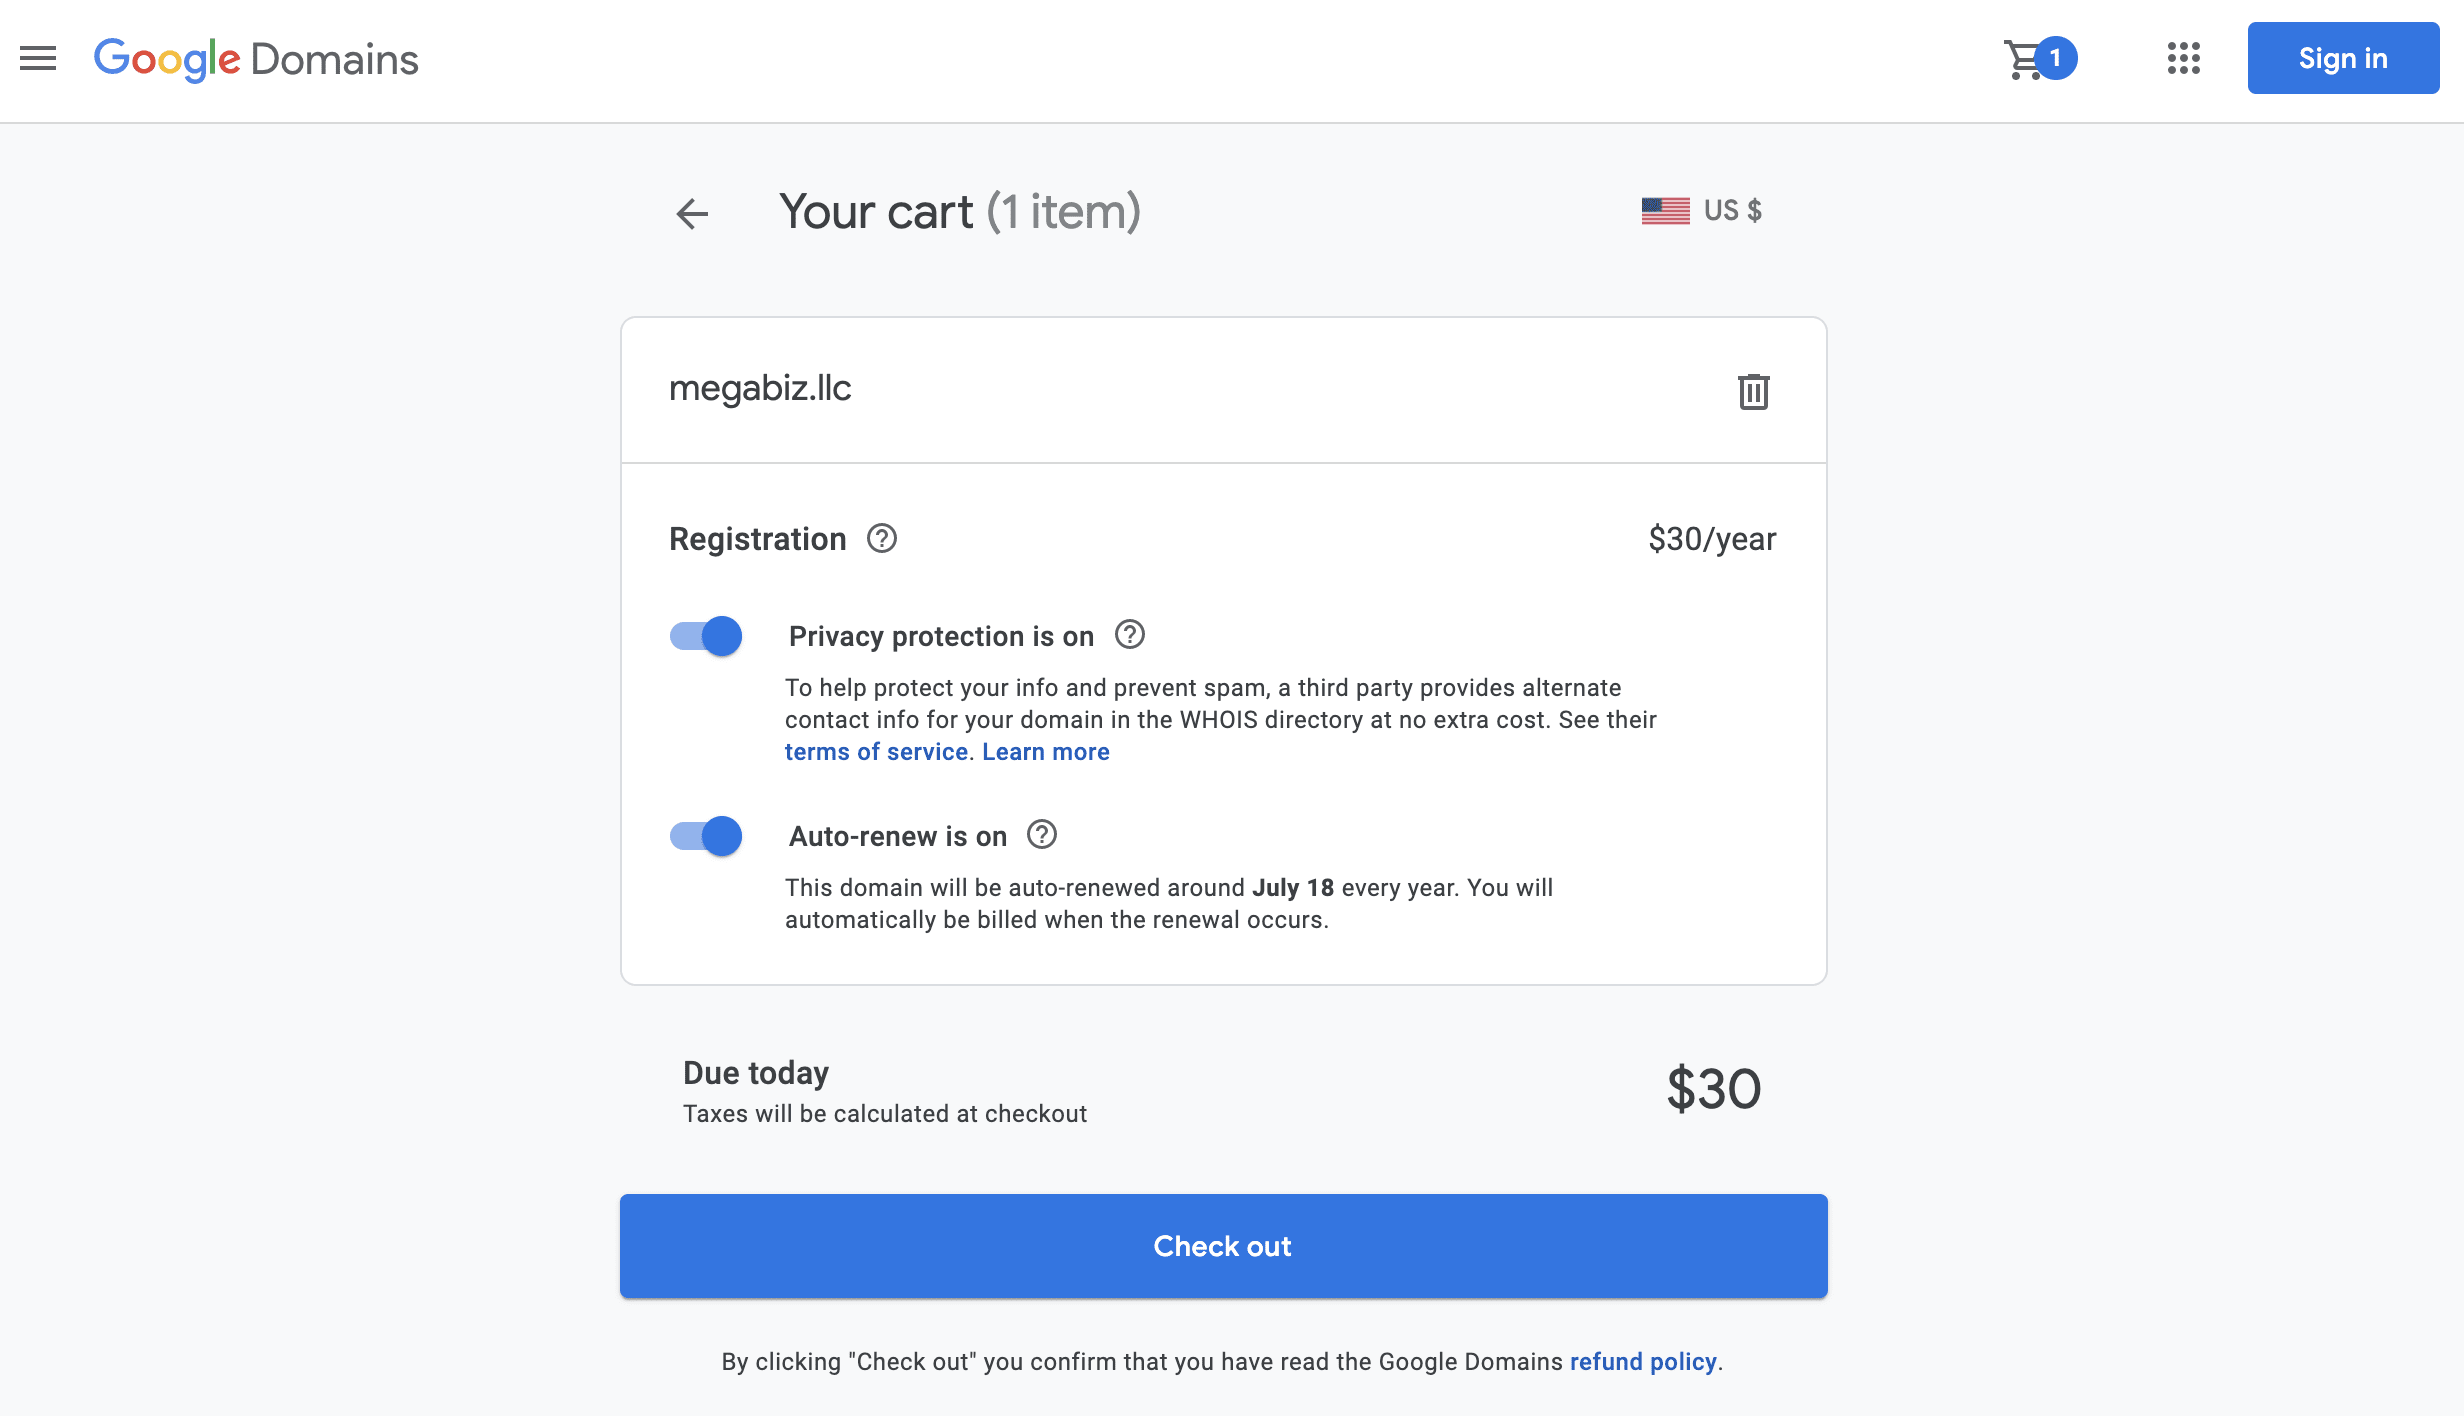This screenshot has height=1416, width=2464.
Task: Open the Google apps grid
Action: point(2184,59)
